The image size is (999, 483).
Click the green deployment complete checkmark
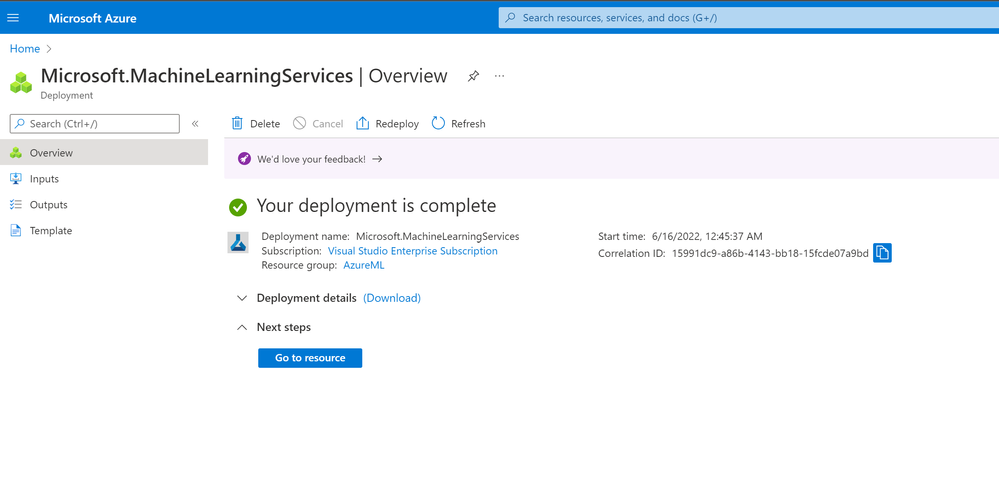(238, 207)
